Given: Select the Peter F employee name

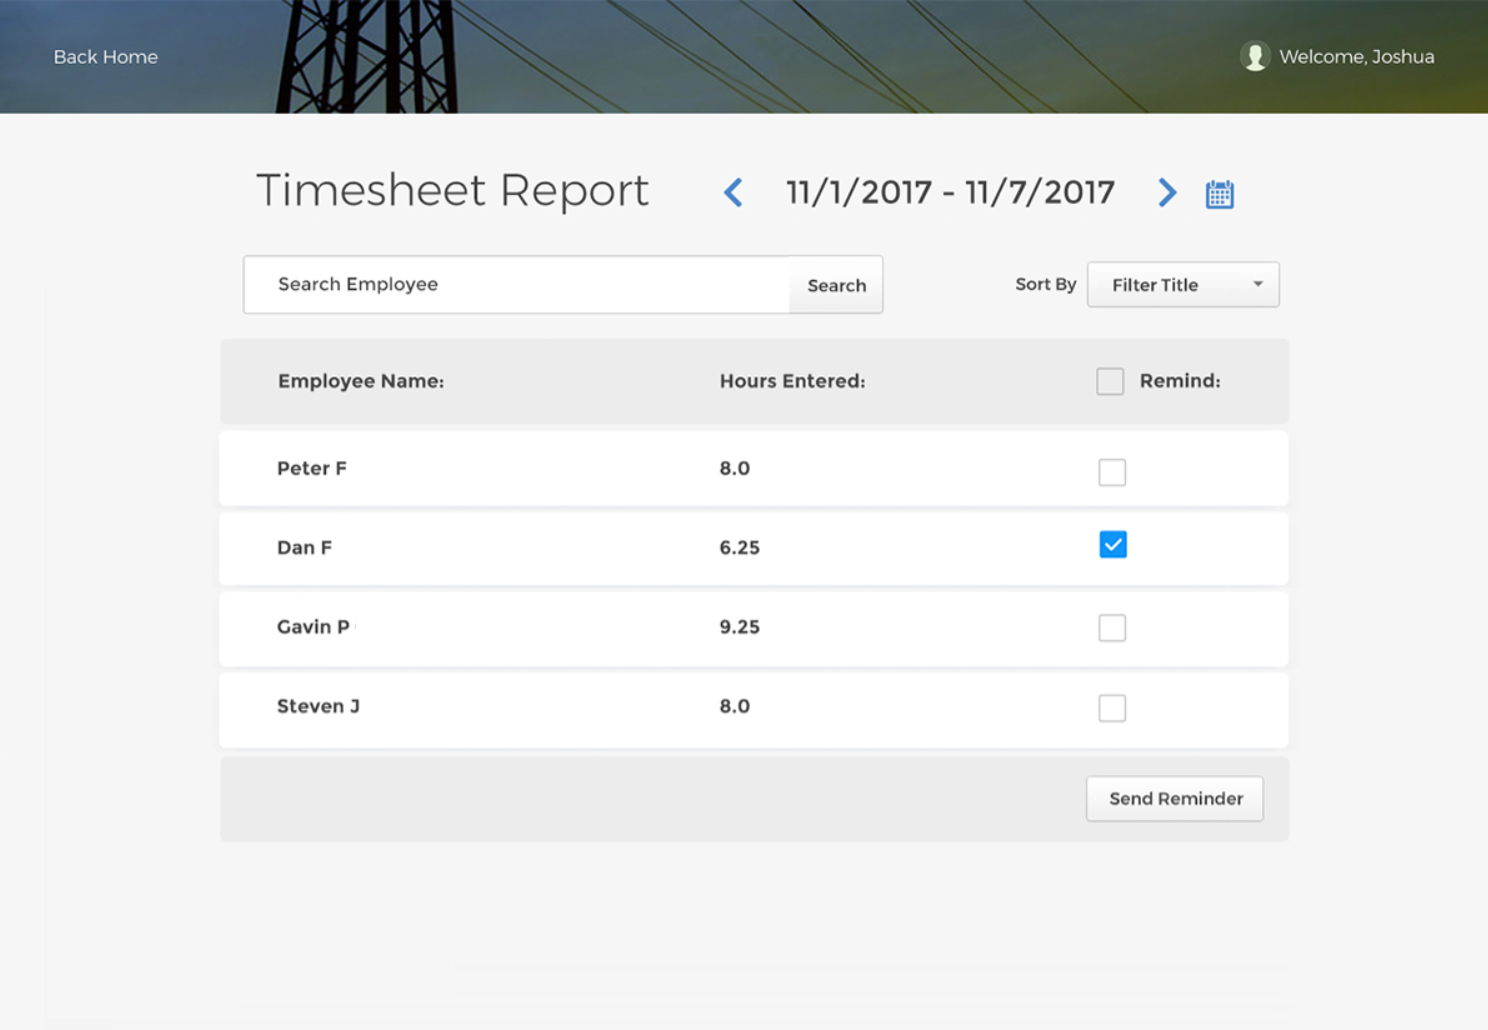Looking at the screenshot, I should coord(312,468).
